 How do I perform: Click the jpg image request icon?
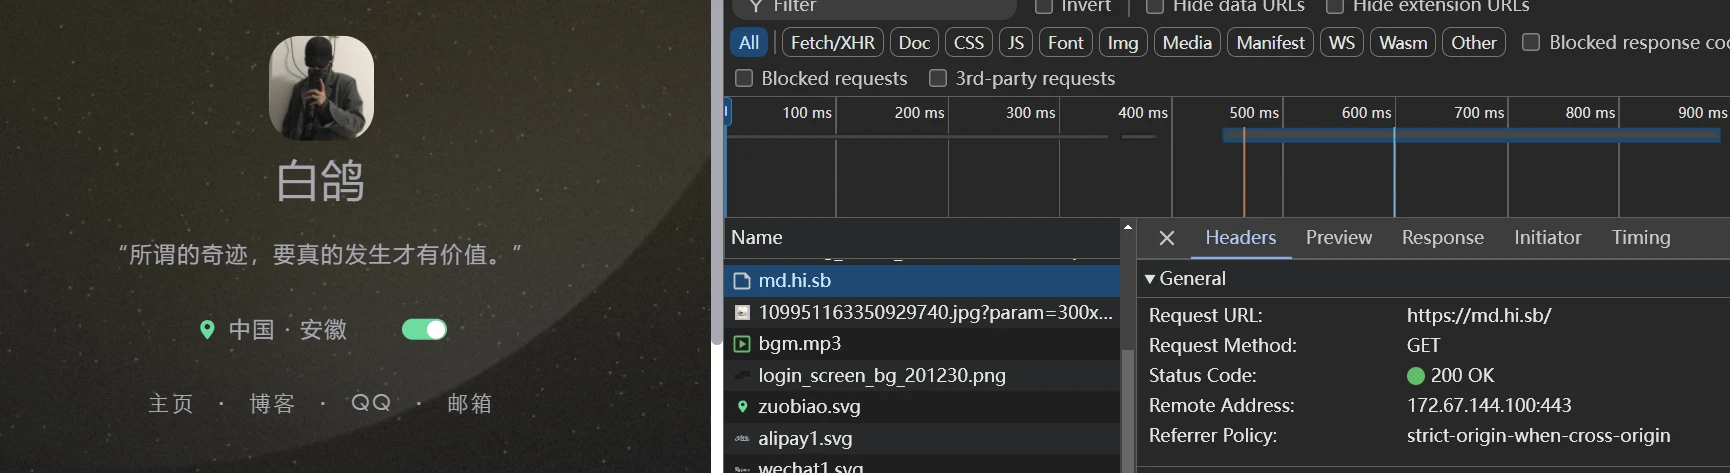coord(742,313)
